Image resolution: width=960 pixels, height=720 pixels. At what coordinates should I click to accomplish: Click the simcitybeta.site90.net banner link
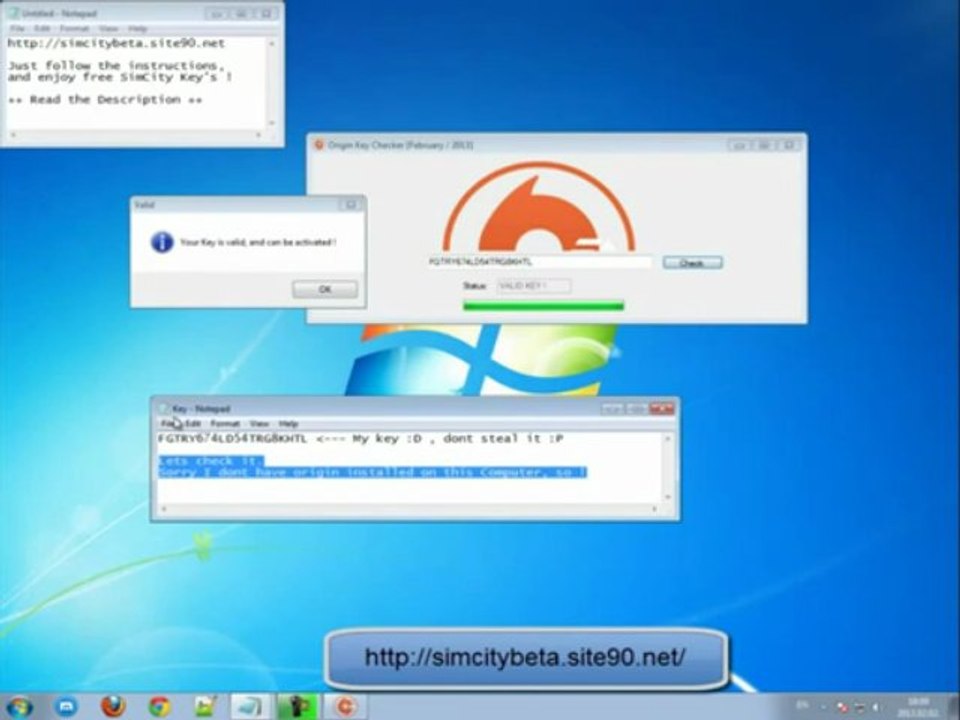click(x=525, y=658)
